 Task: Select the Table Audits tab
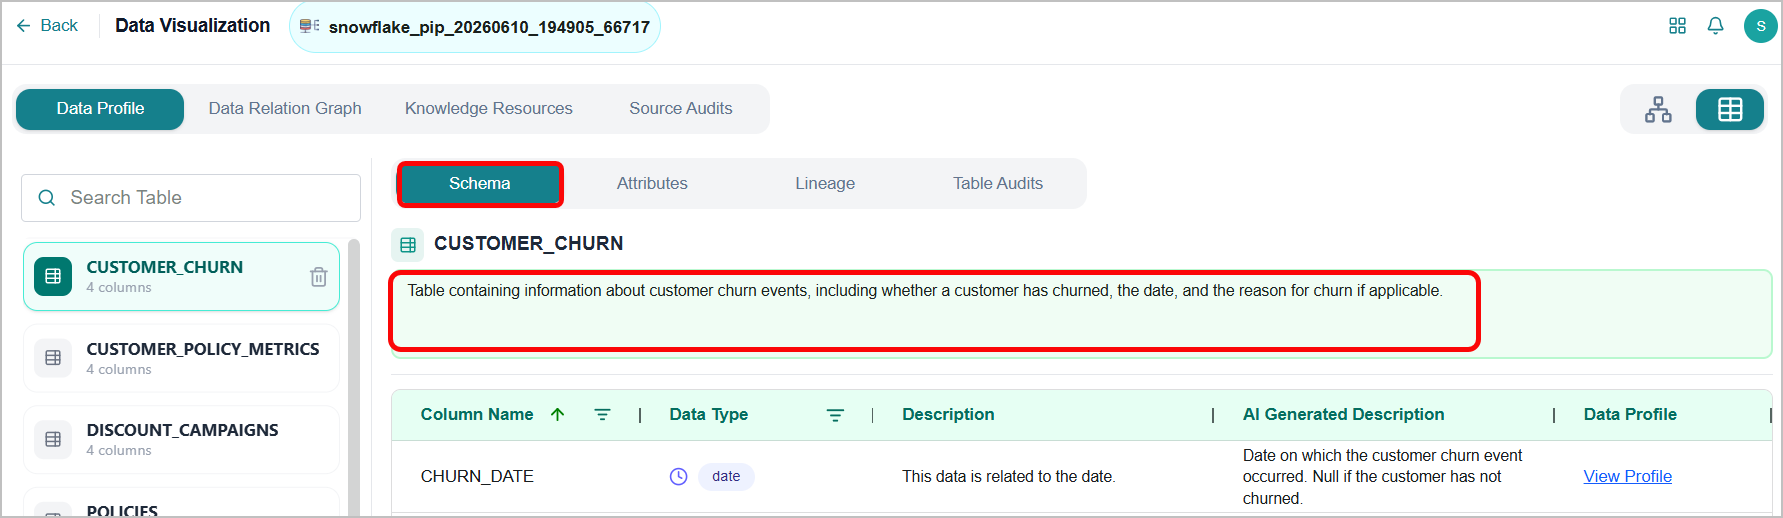[998, 184]
